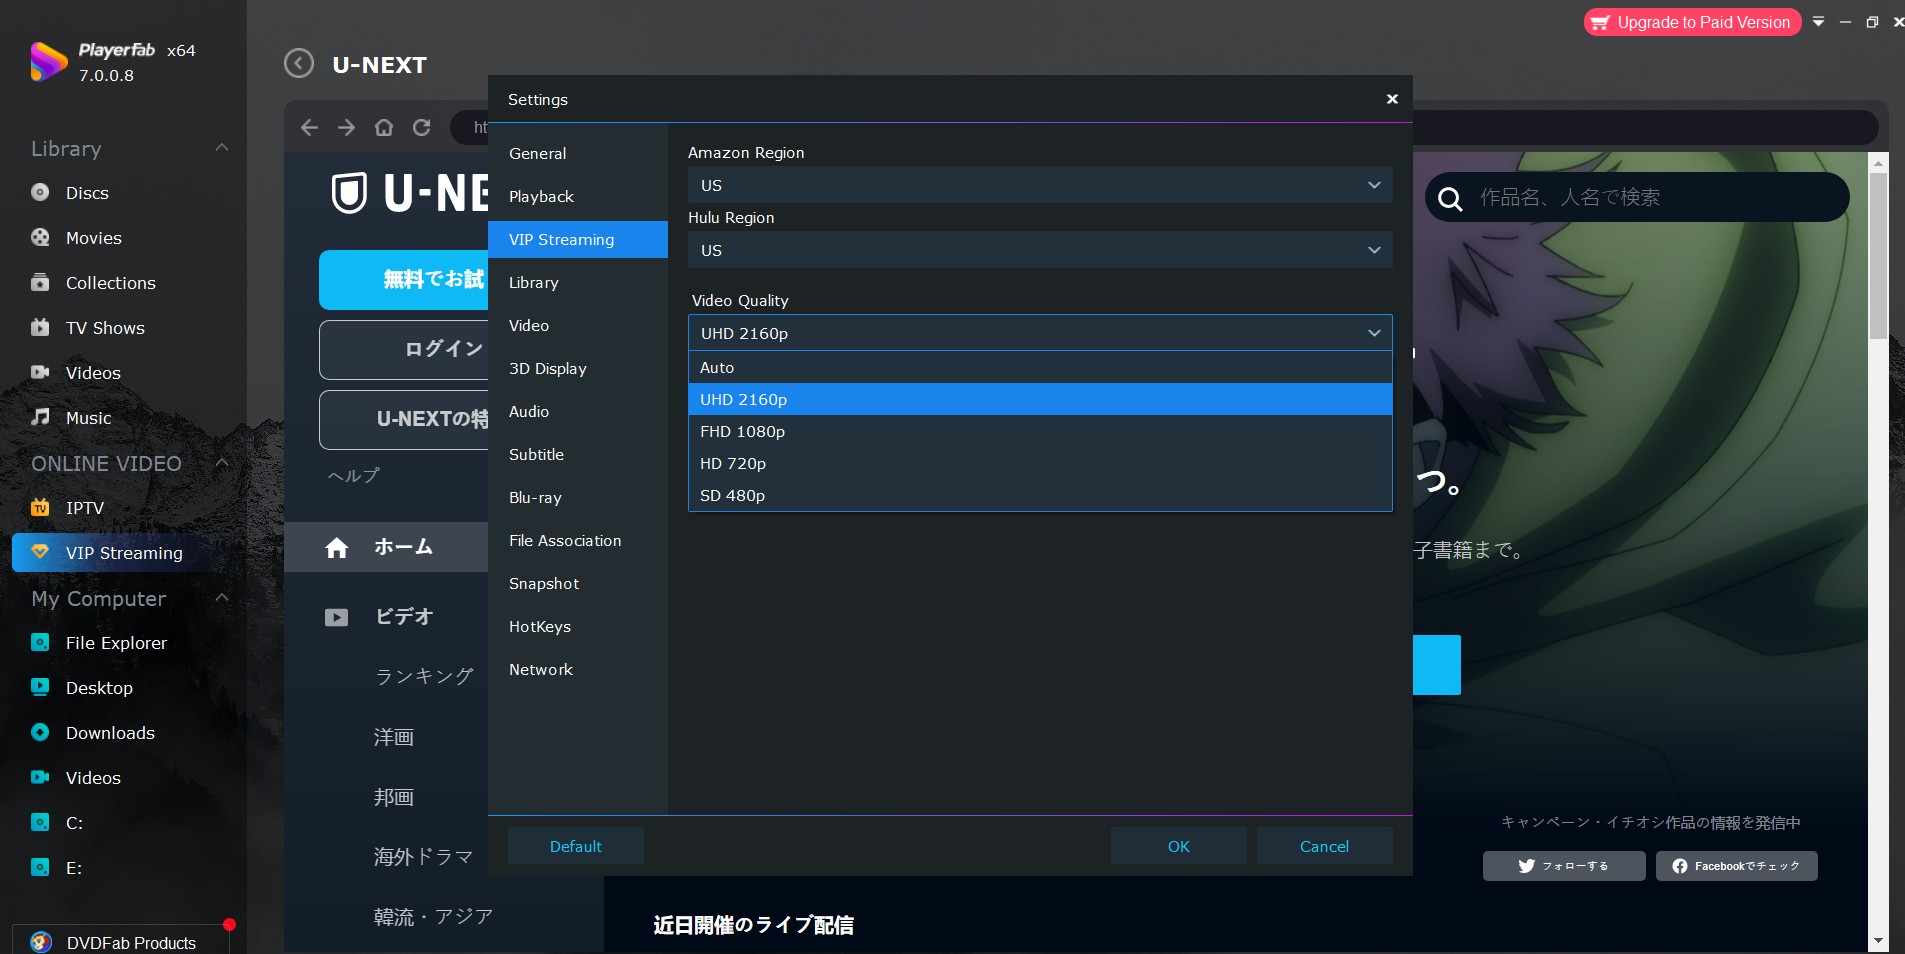Image resolution: width=1905 pixels, height=954 pixels.
Task: Open the General settings tab
Action: click(x=578, y=153)
